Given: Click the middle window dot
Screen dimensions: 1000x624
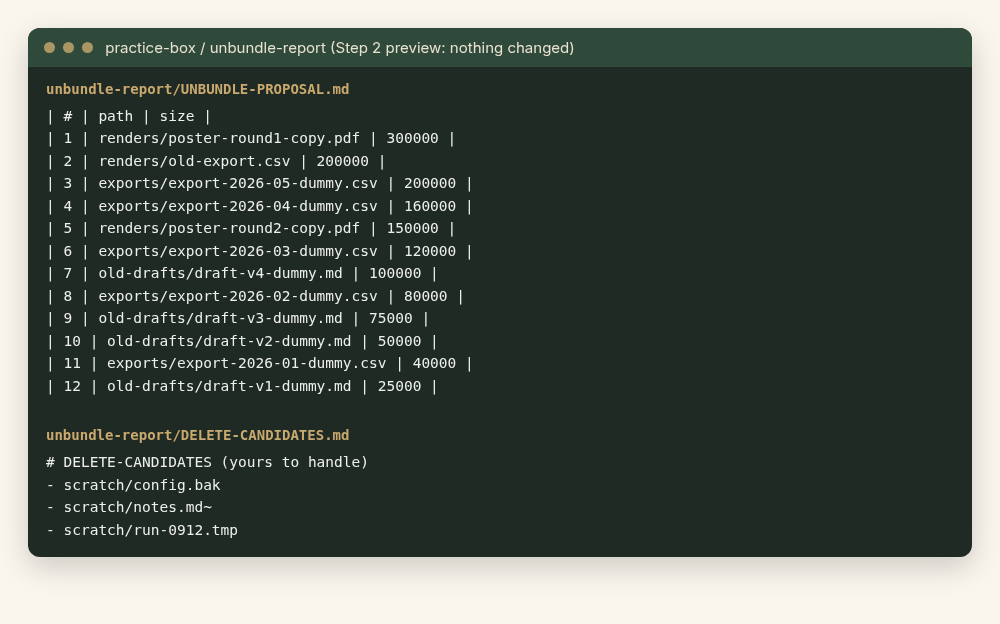Looking at the screenshot, I should point(68,48).
